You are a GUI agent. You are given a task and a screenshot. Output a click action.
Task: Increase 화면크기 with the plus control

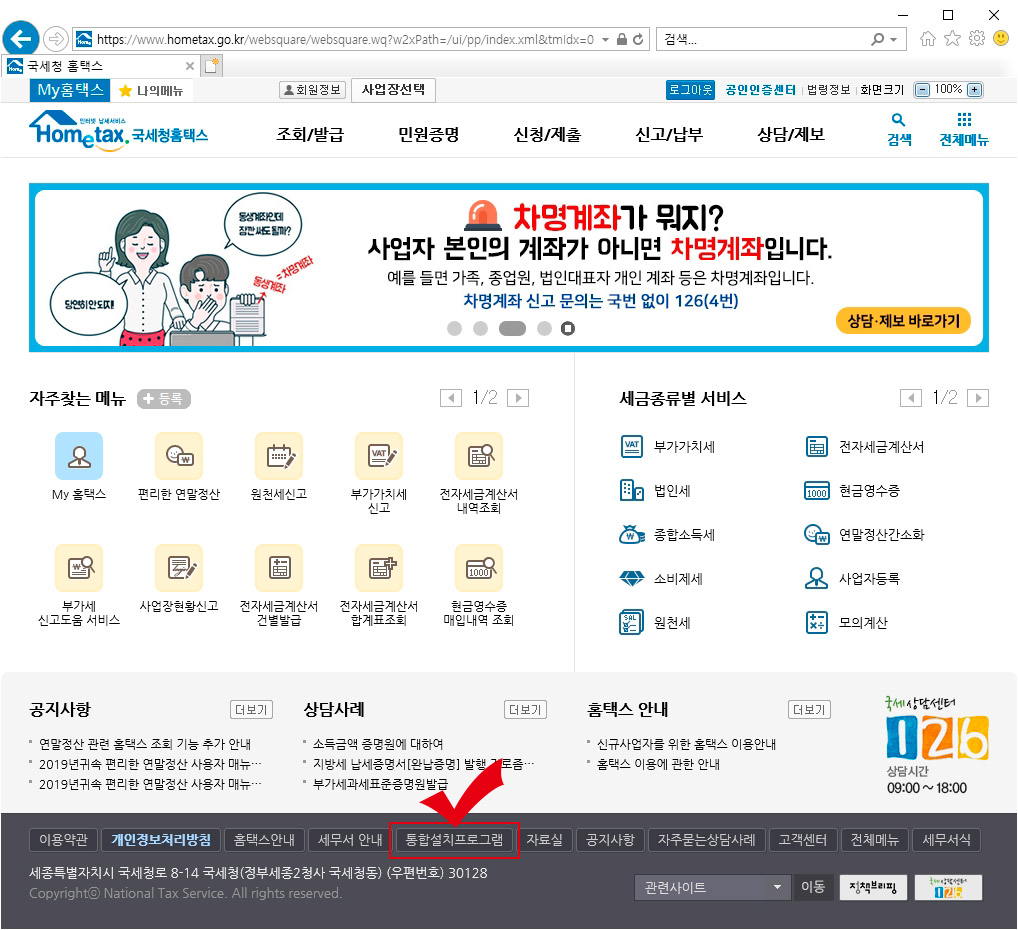click(x=975, y=88)
